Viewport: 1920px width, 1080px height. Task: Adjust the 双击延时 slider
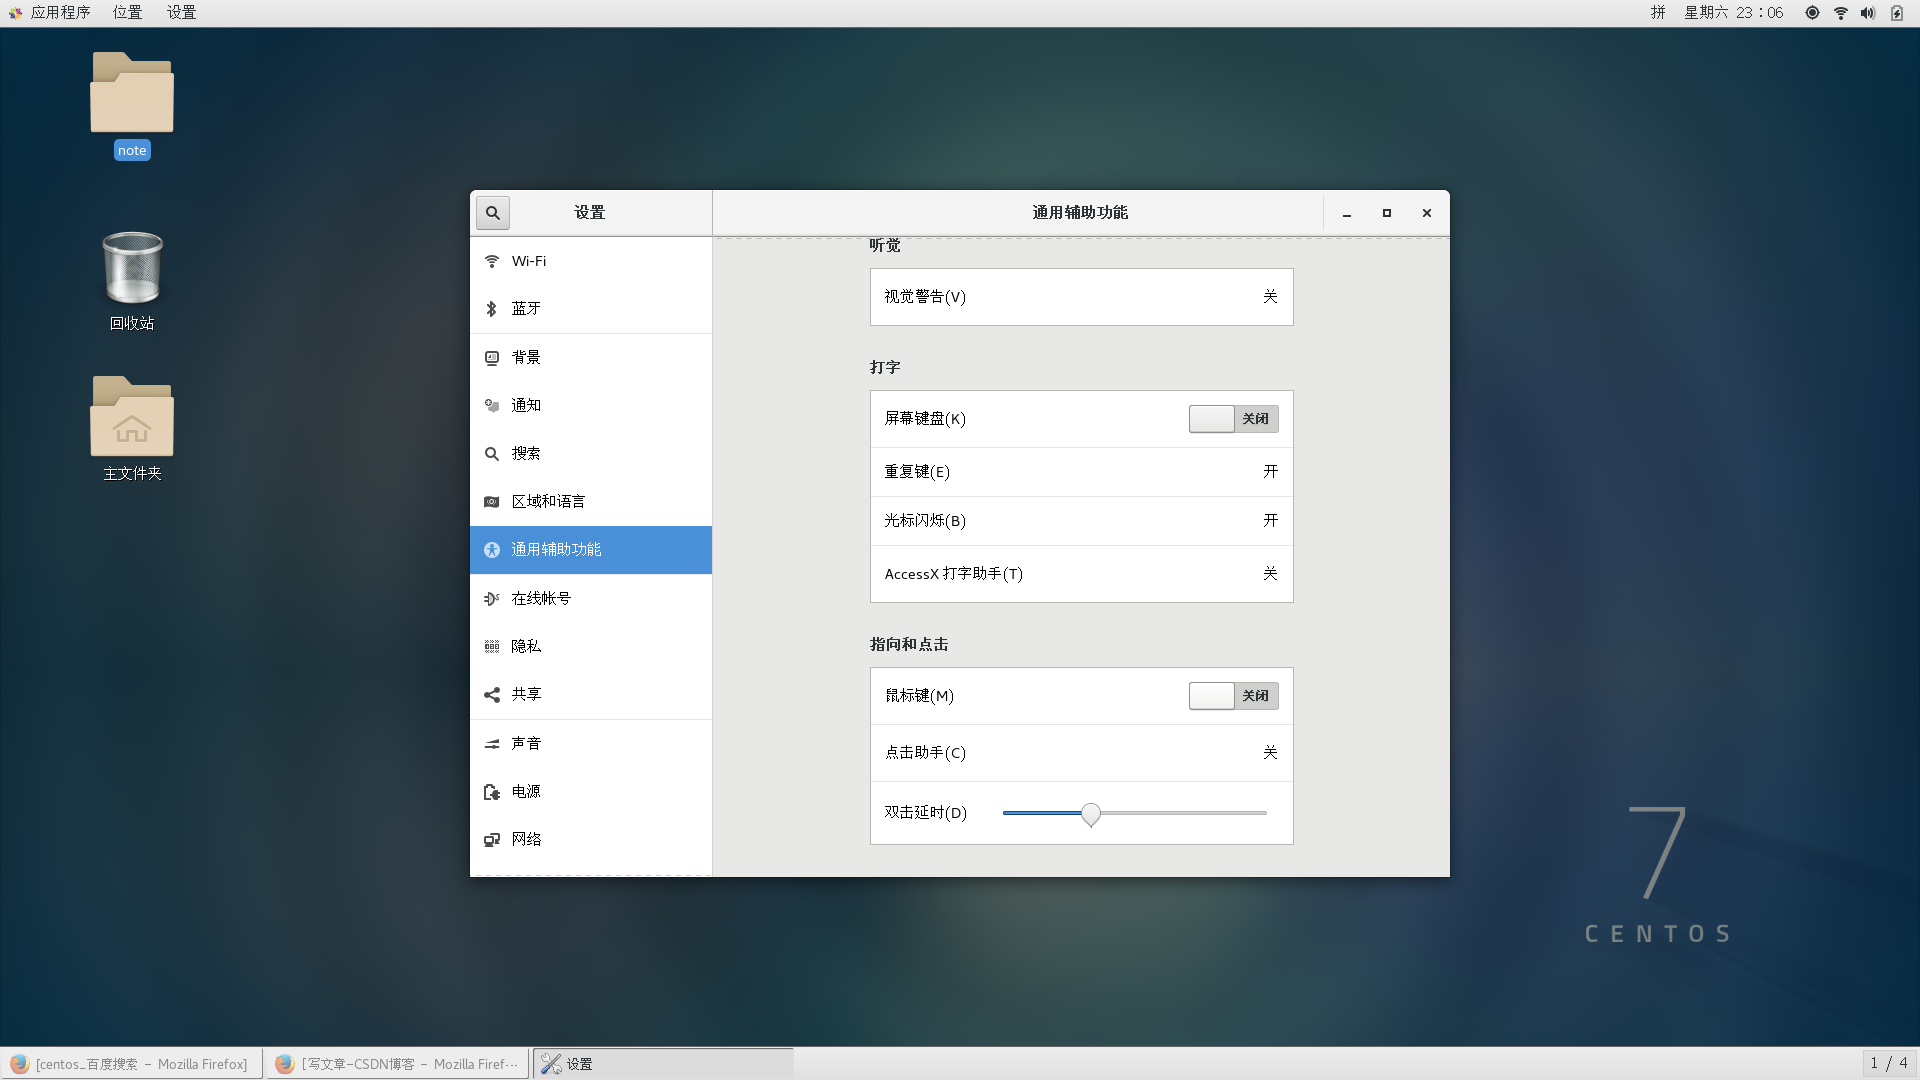click(x=1091, y=814)
